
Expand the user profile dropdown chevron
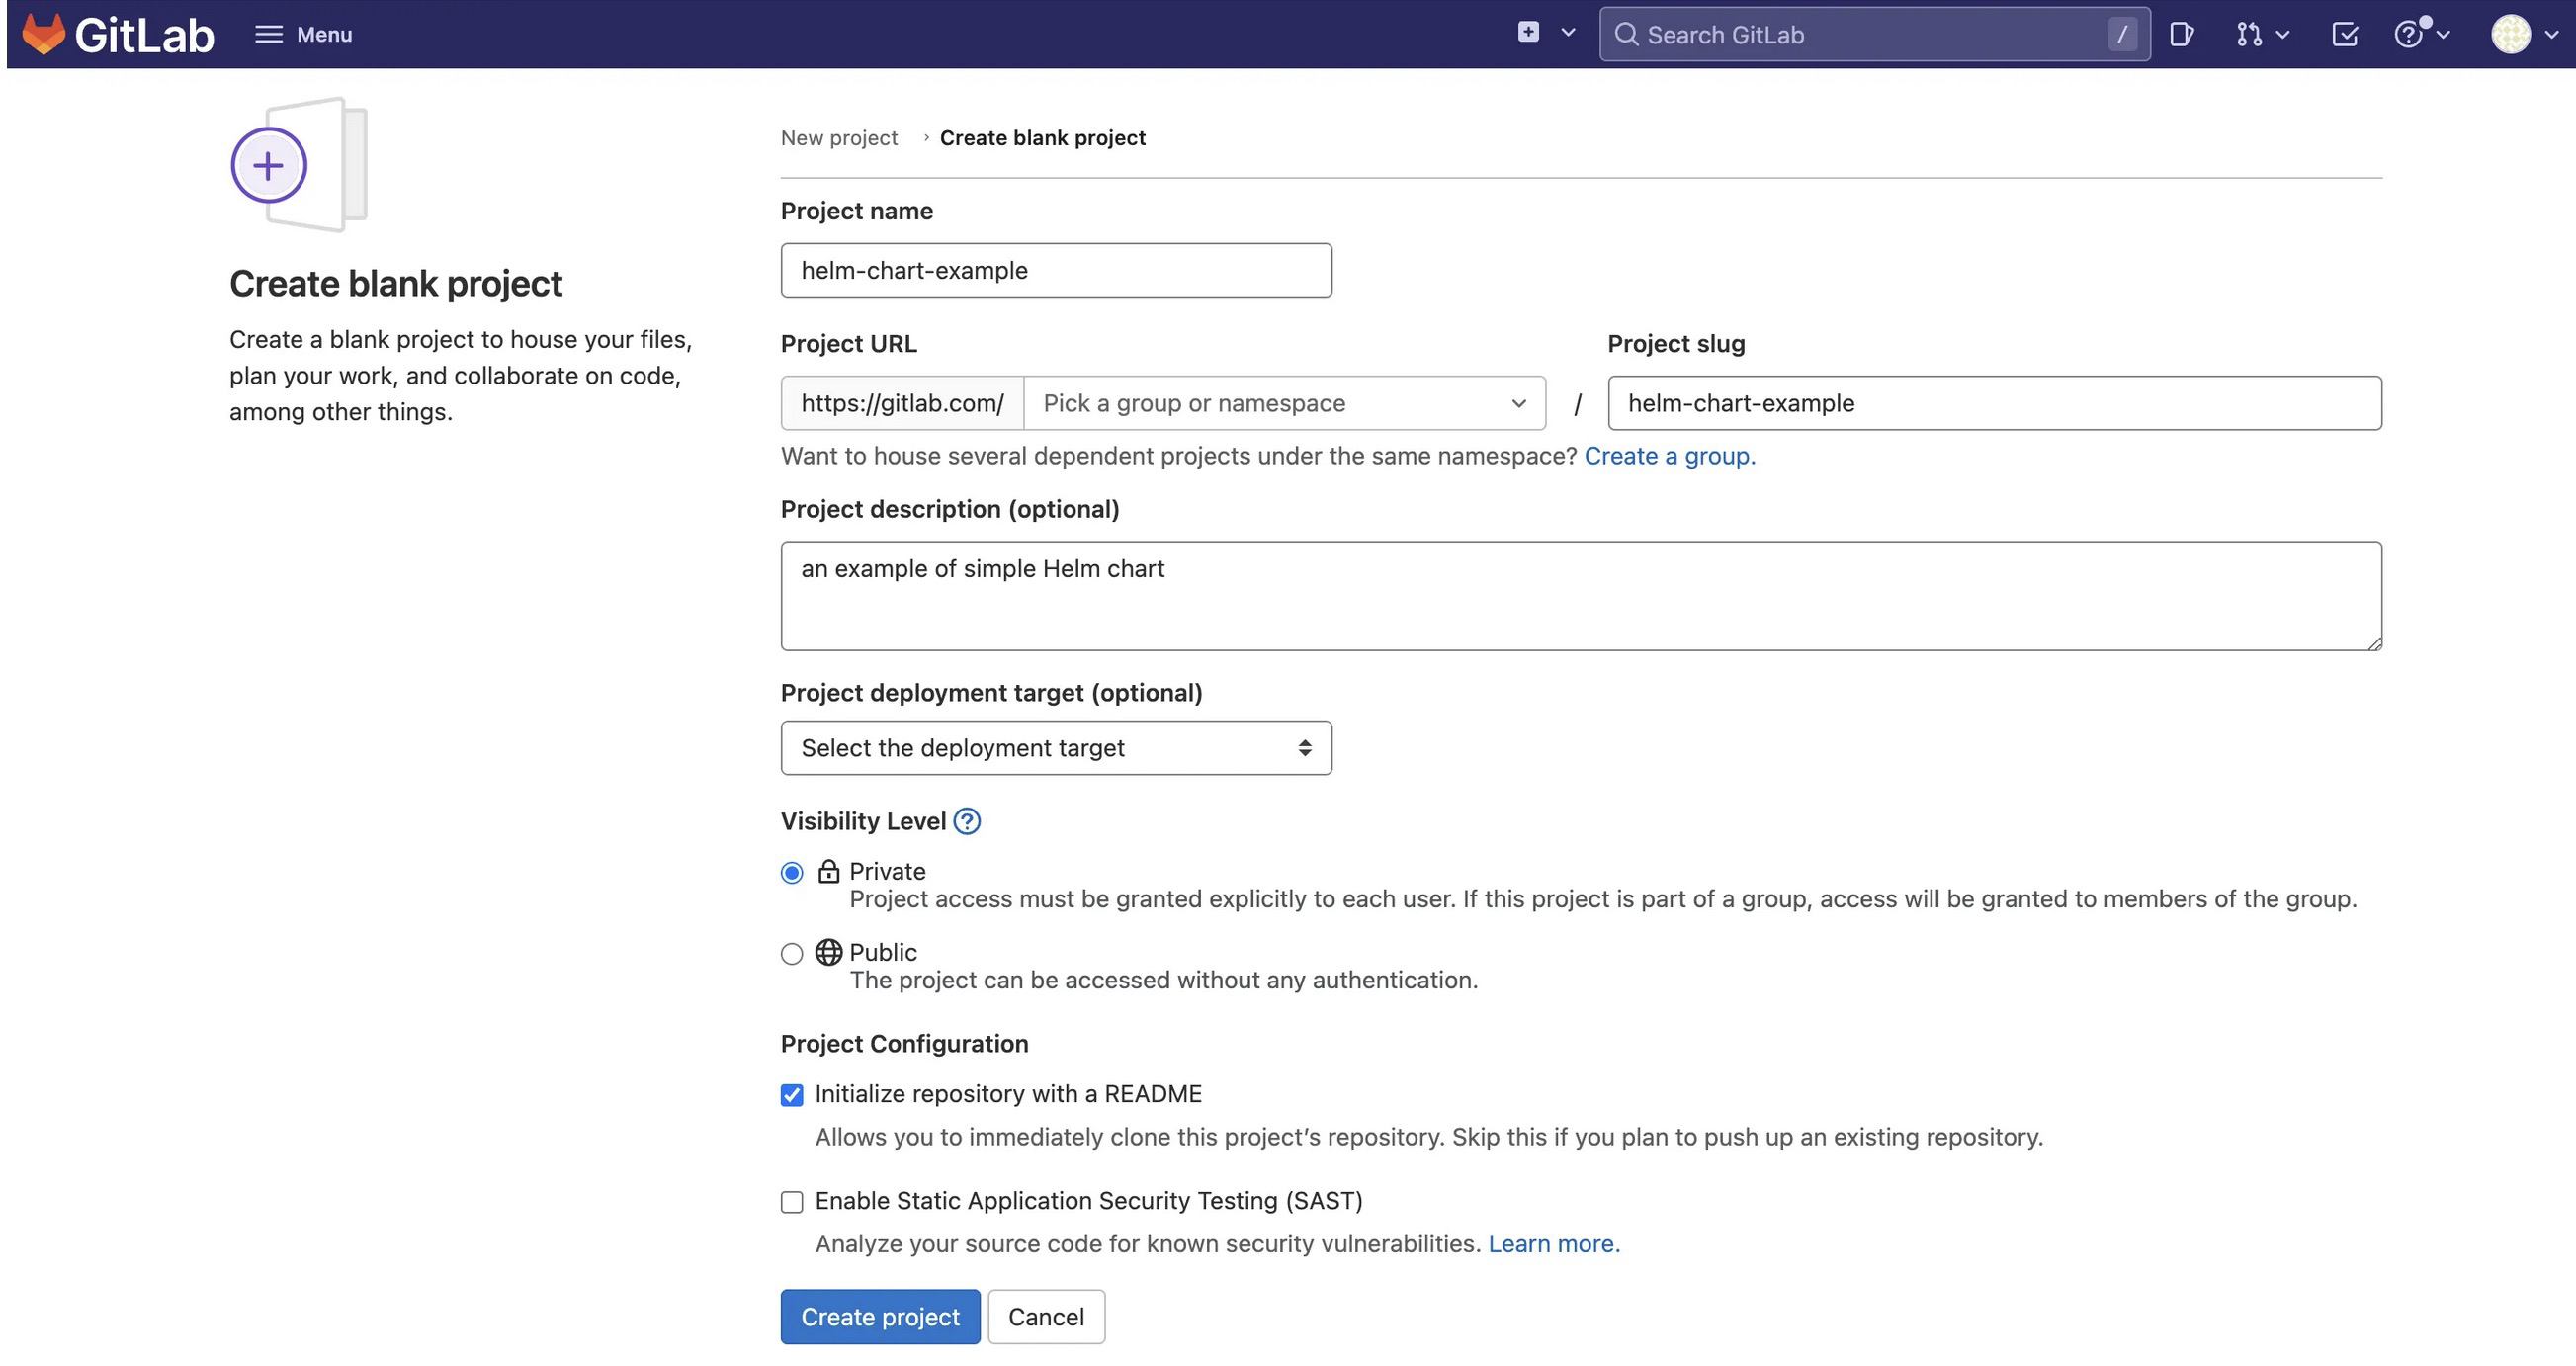click(2551, 35)
